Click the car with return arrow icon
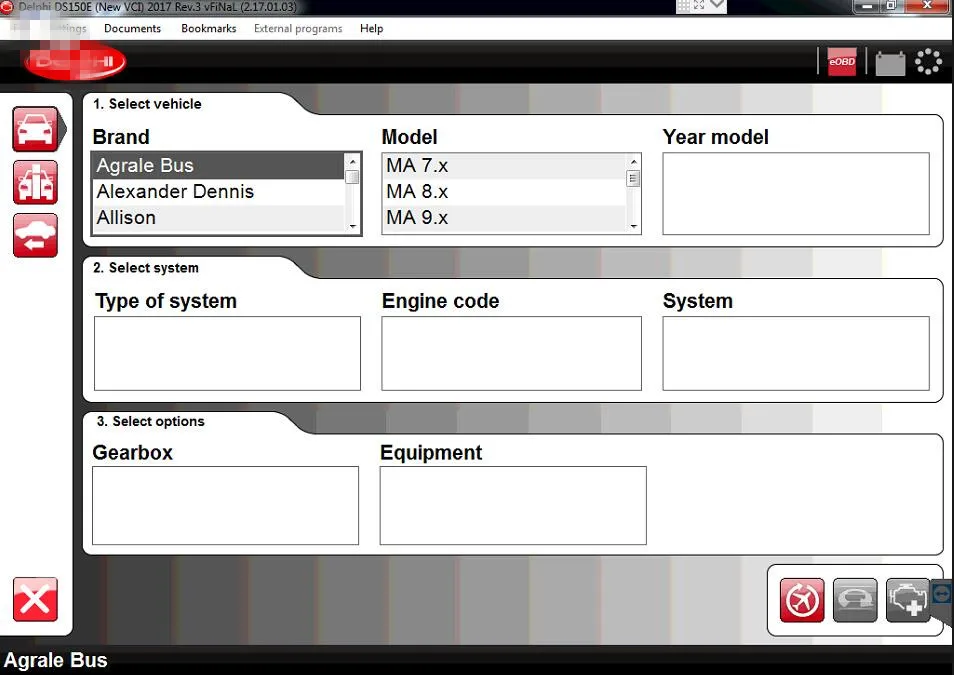This screenshot has height=675, width=954. 35,235
